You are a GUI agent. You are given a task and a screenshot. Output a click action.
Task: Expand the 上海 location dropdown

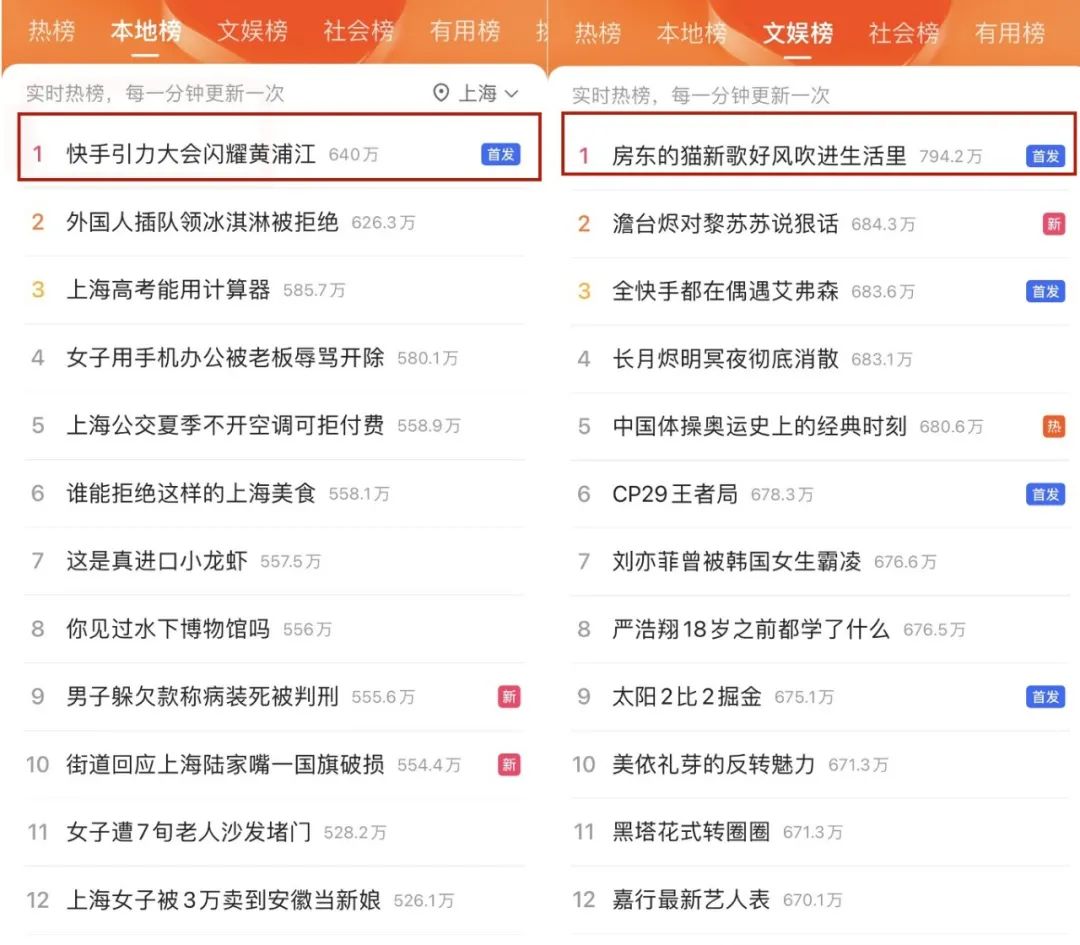pos(485,93)
